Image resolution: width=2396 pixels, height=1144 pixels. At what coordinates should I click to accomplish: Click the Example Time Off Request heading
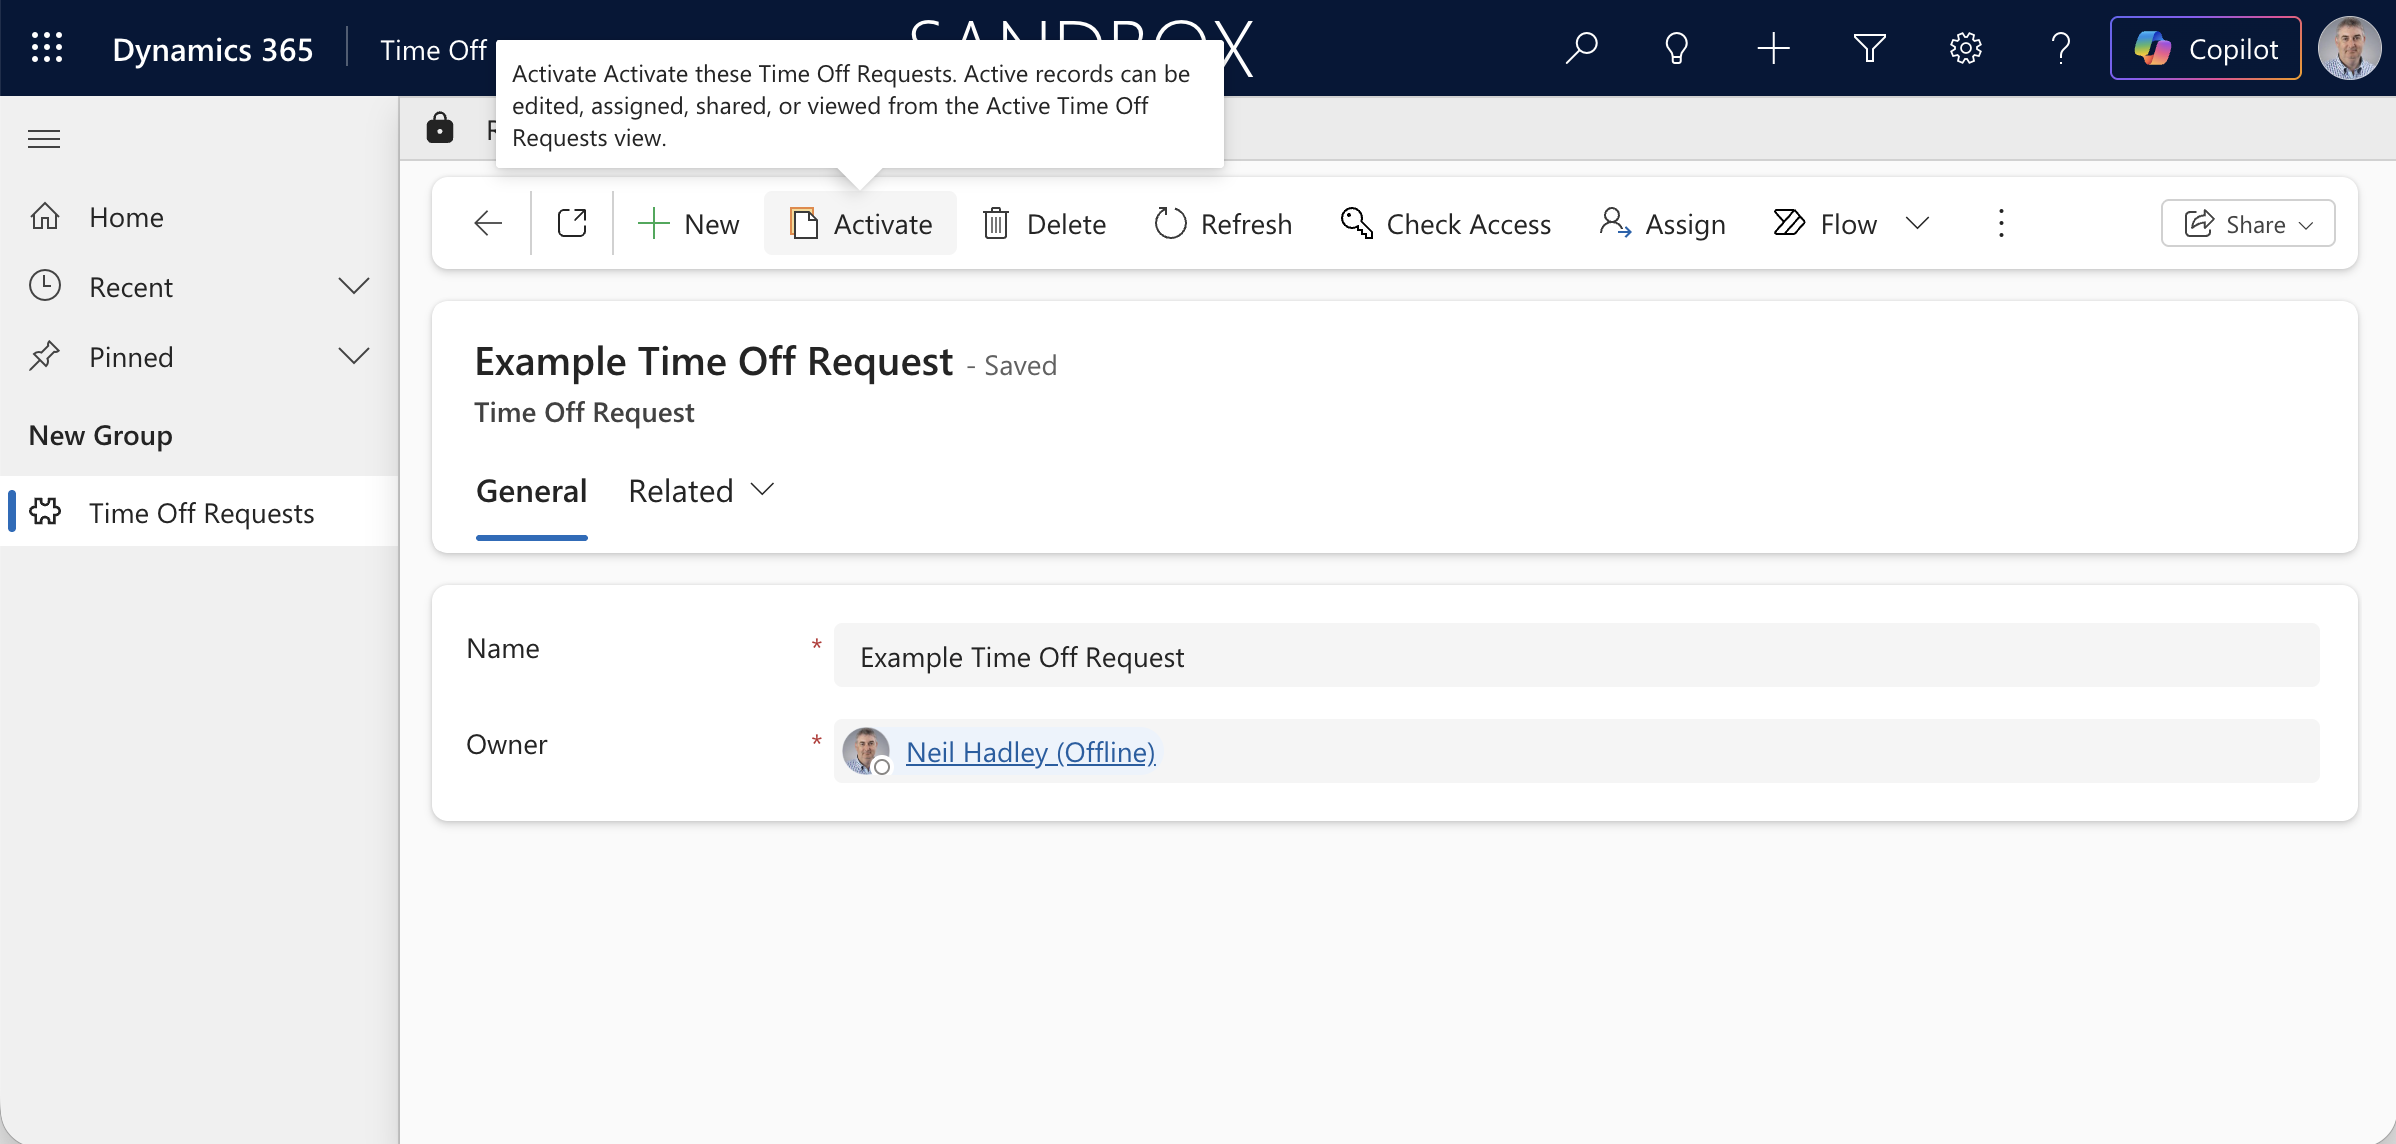[x=713, y=361]
